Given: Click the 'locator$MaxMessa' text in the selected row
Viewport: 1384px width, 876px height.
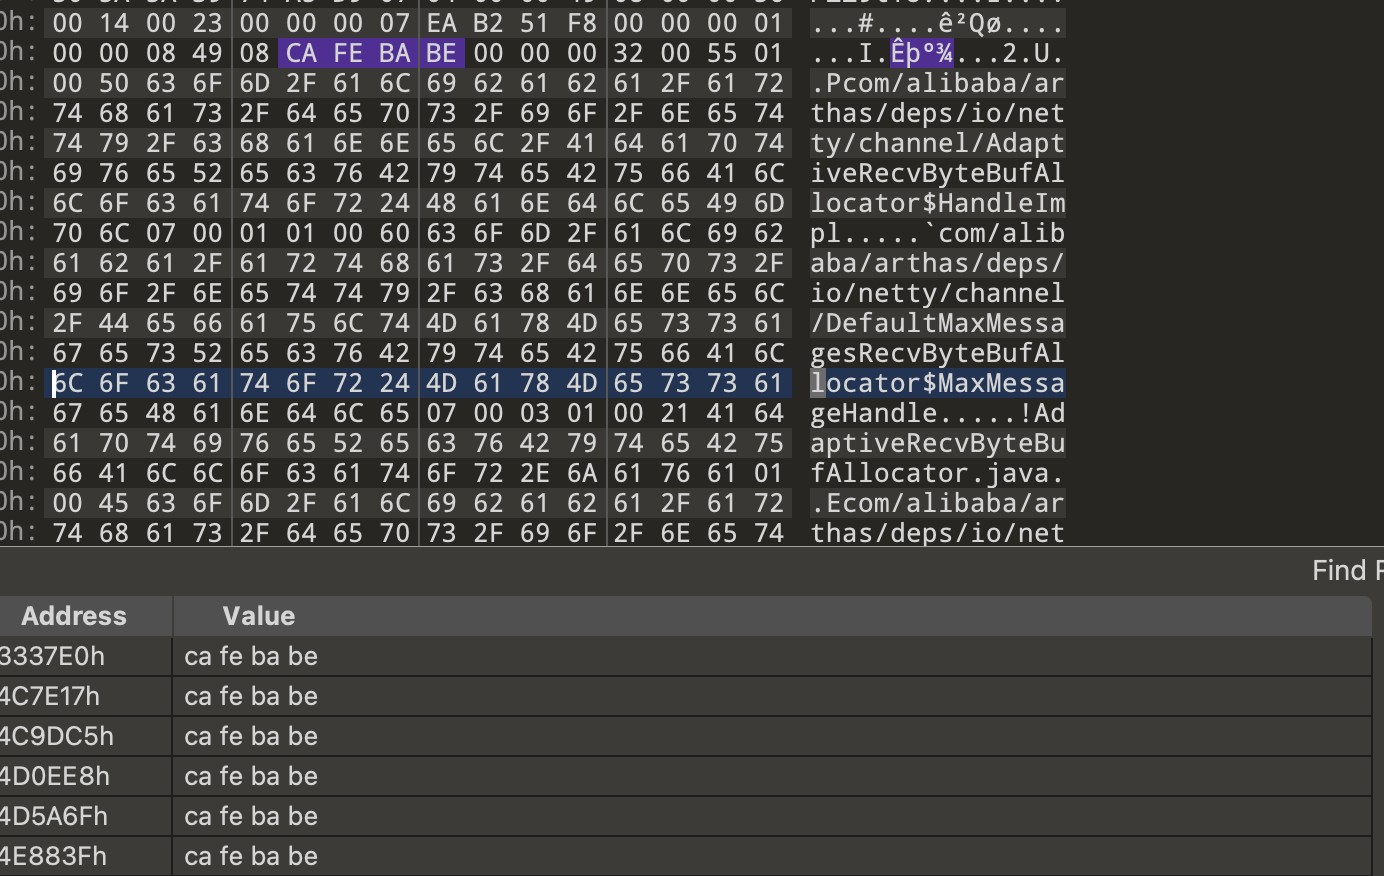Looking at the screenshot, I should pyautogui.click(x=937, y=383).
